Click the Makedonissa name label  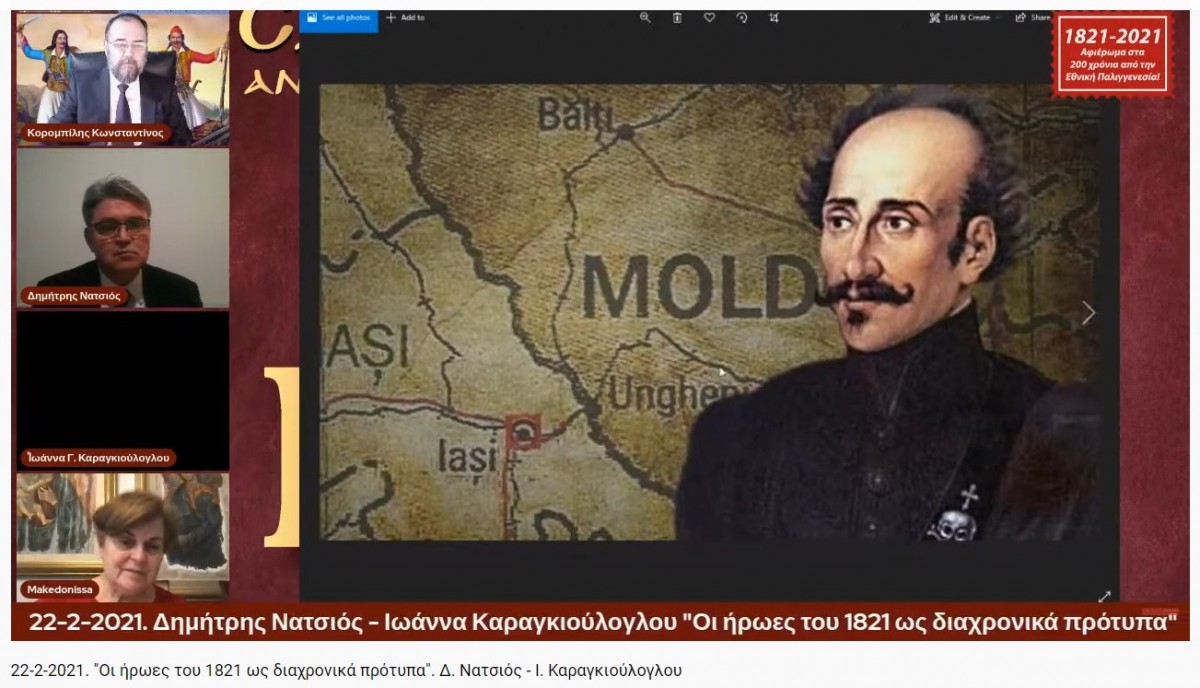[x=60, y=589]
